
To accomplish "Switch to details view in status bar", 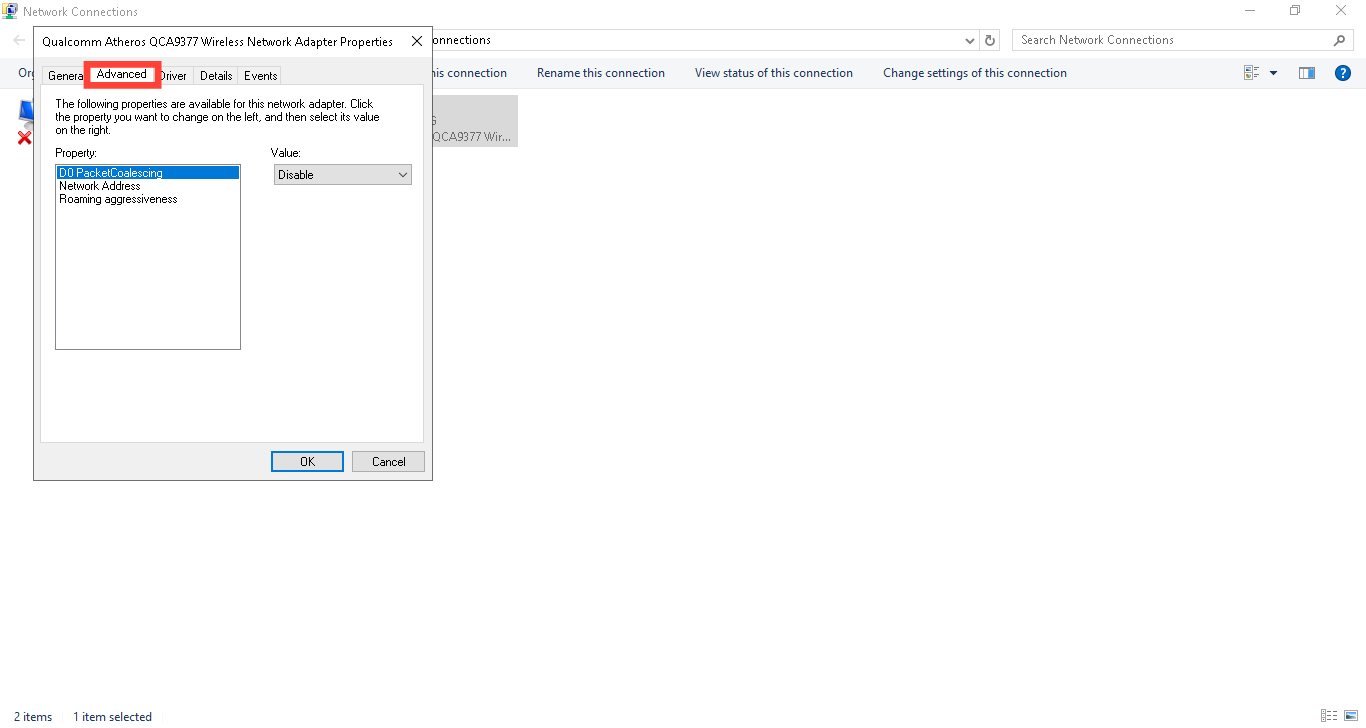I will pos(1328,716).
